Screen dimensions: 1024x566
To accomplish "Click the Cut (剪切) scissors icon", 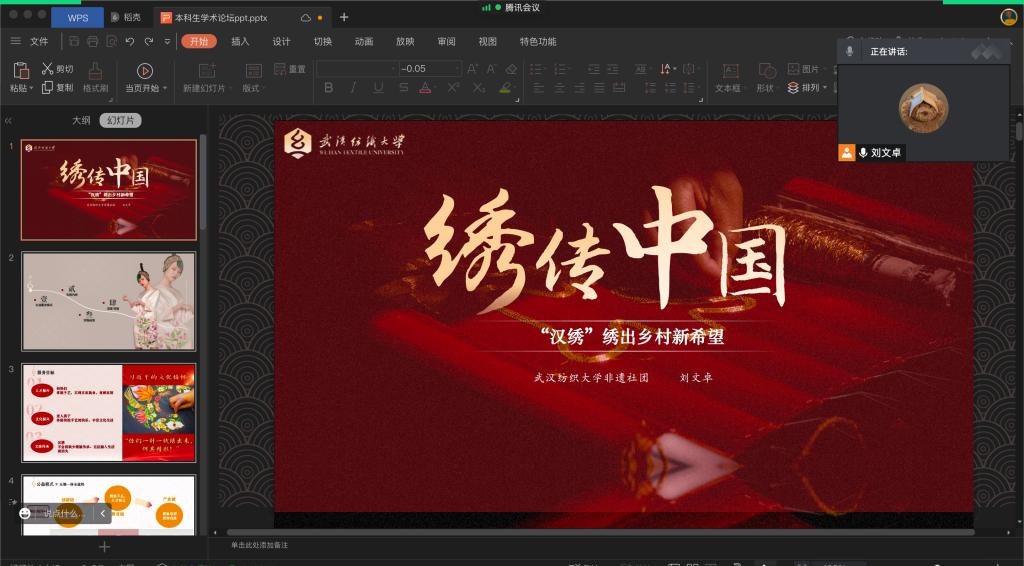I will [x=47, y=69].
